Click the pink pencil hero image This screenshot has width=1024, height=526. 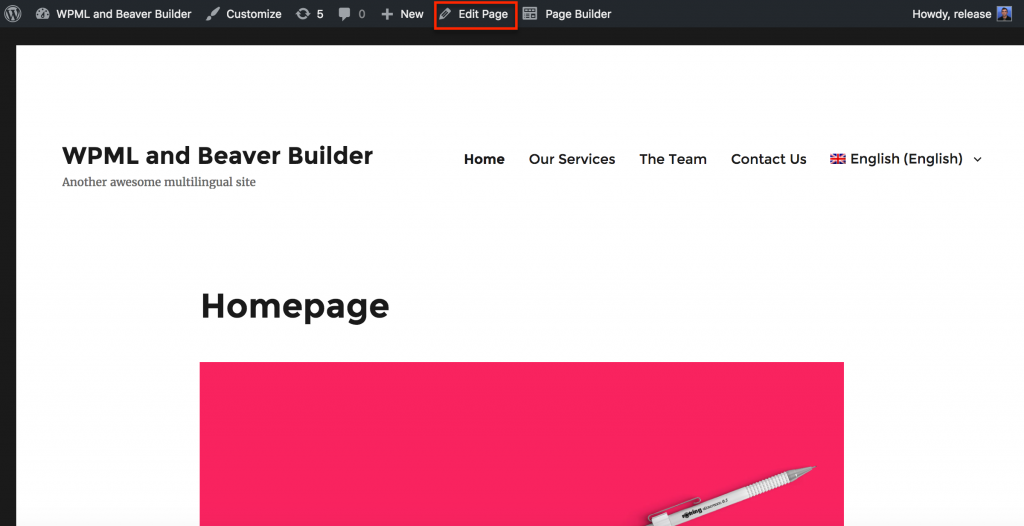click(x=522, y=444)
